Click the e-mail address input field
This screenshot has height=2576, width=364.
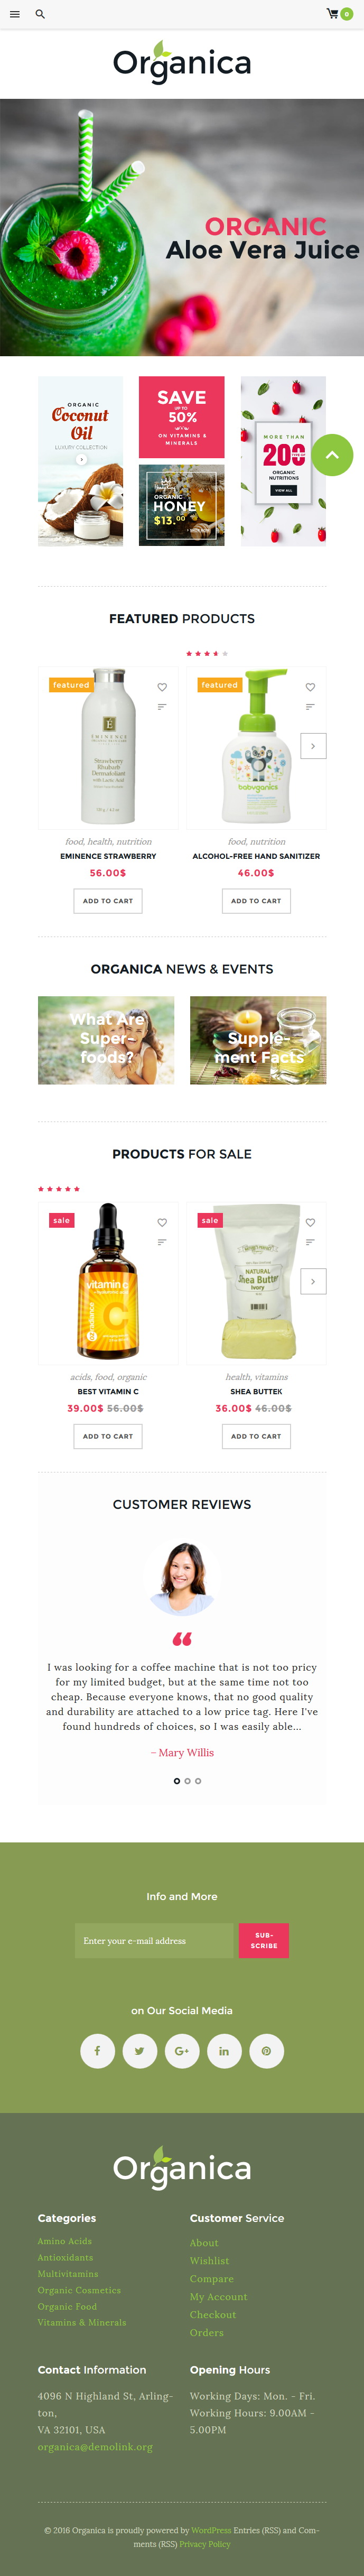tap(154, 1940)
